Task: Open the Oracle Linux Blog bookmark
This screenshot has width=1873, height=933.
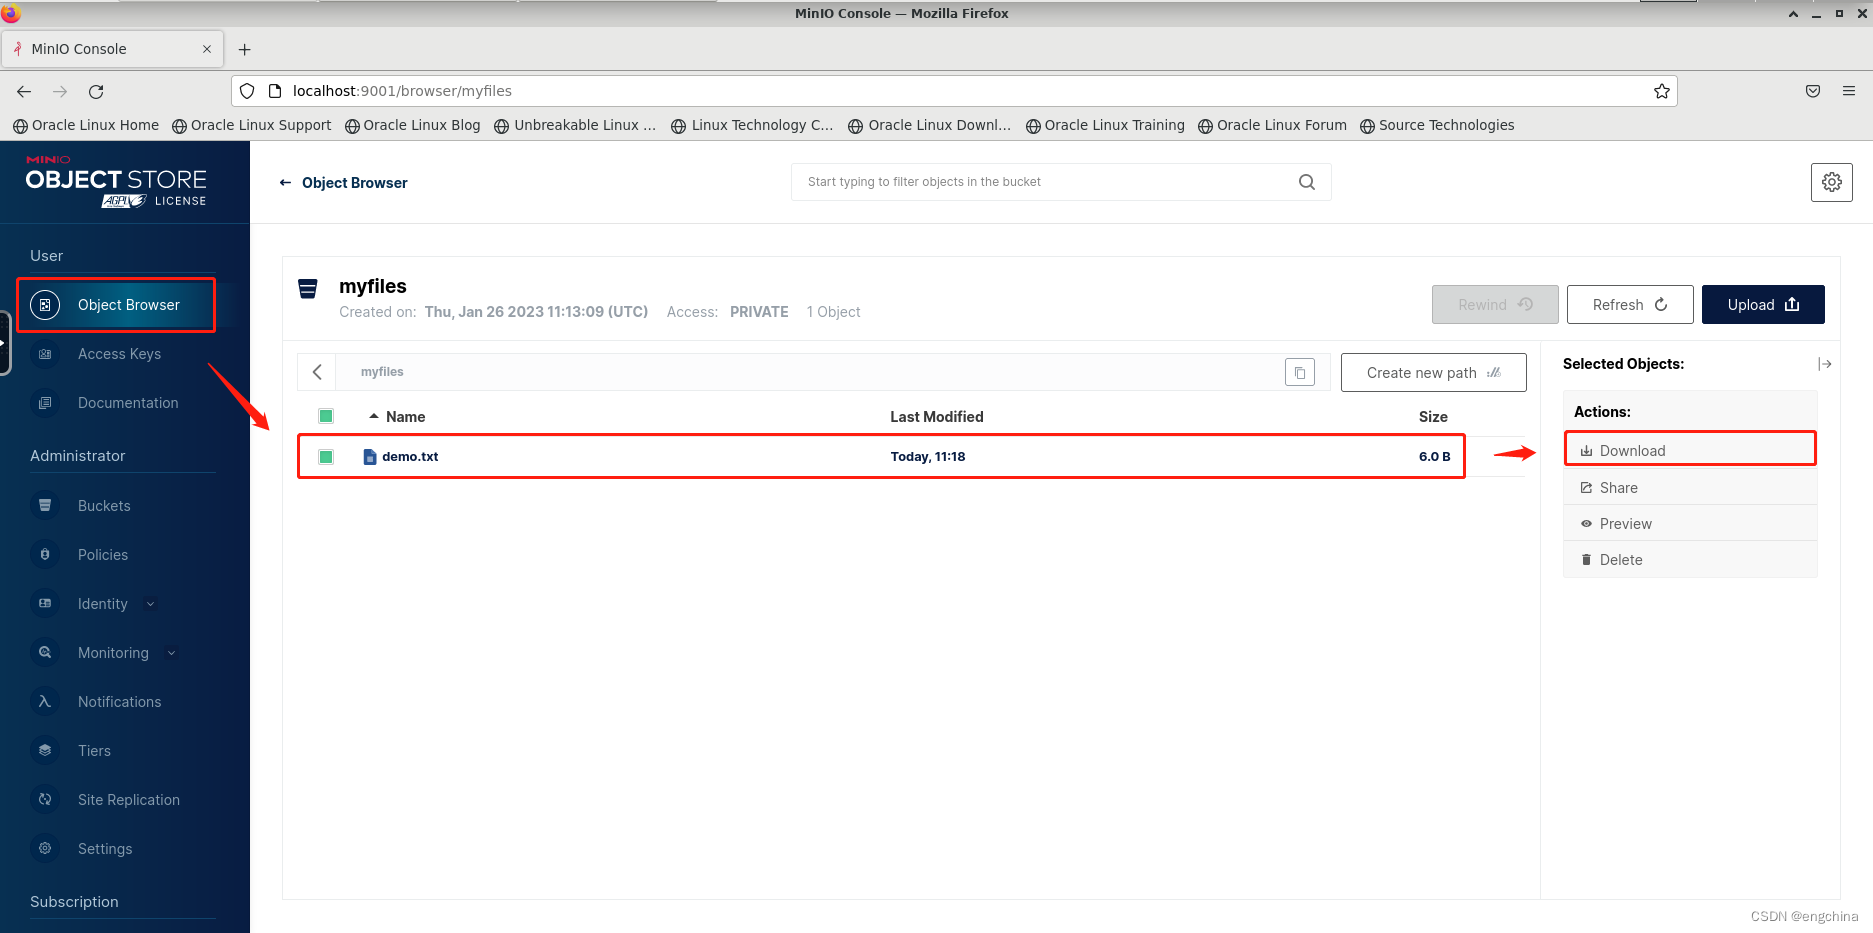Action: (413, 125)
